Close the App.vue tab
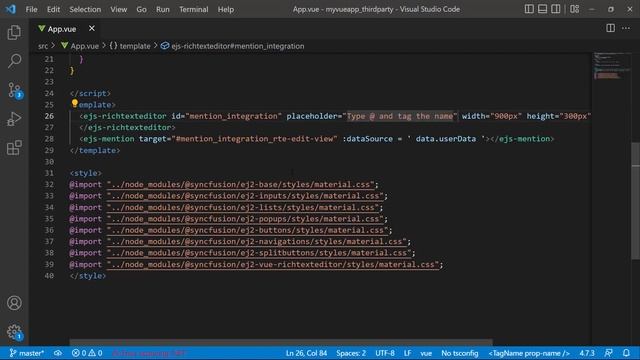Viewport: 640px width, 360px height. click(x=91, y=28)
